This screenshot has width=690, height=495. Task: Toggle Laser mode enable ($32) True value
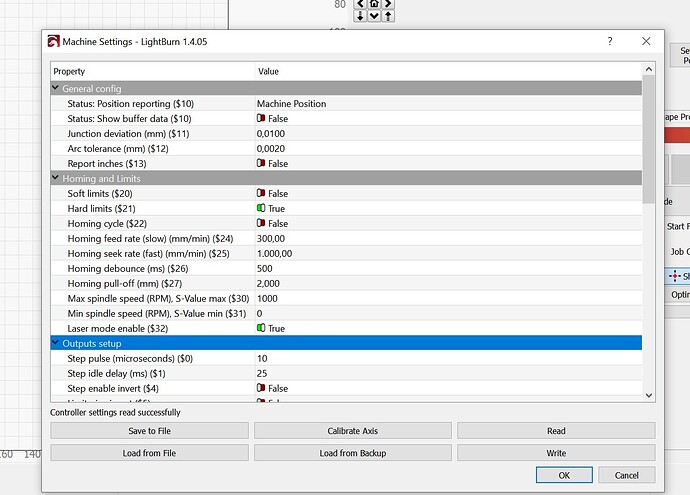coord(271,328)
